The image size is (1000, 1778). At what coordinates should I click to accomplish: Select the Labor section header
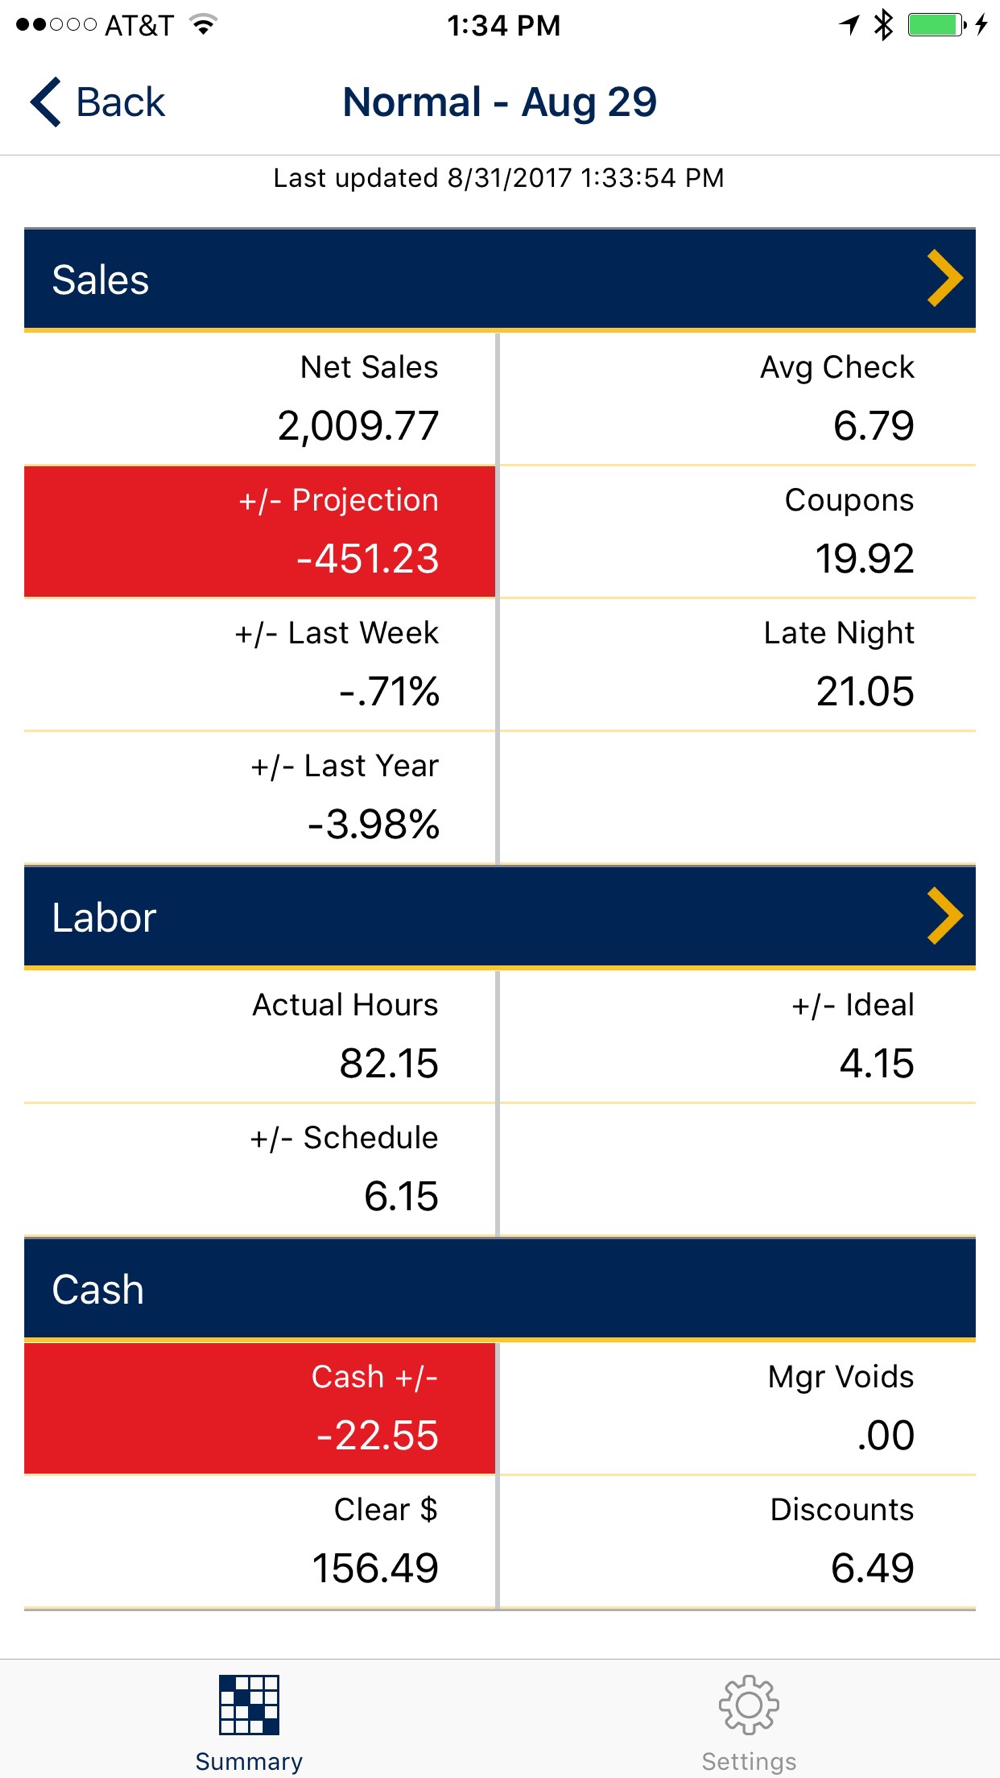[x=500, y=917]
